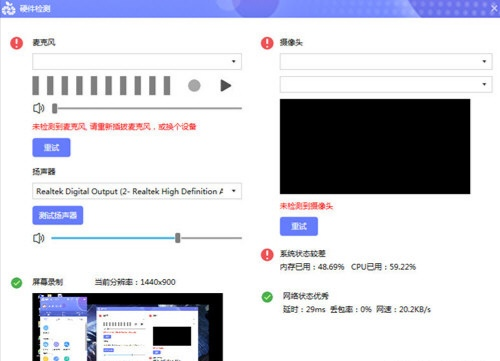Adjust the speaker volume slider handle
The image size is (500, 361).
click(178, 238)
